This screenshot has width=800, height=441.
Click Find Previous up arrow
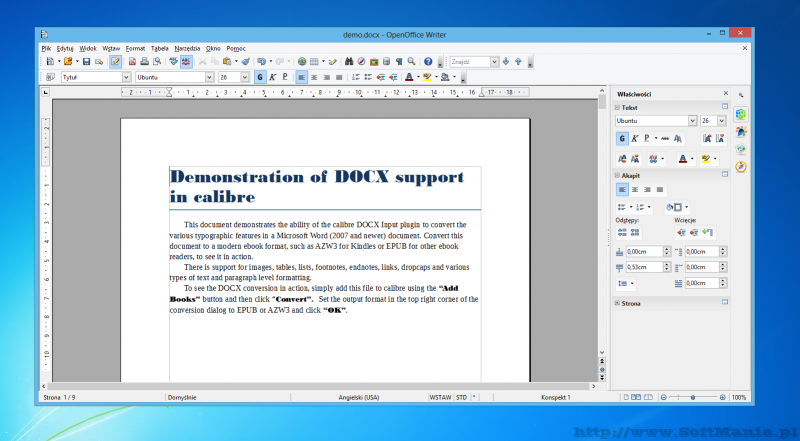518,61
